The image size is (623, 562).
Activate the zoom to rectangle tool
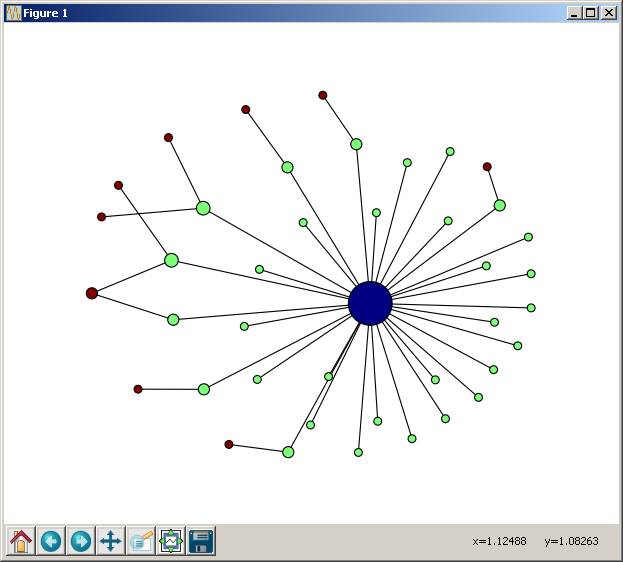click(141, 541)
